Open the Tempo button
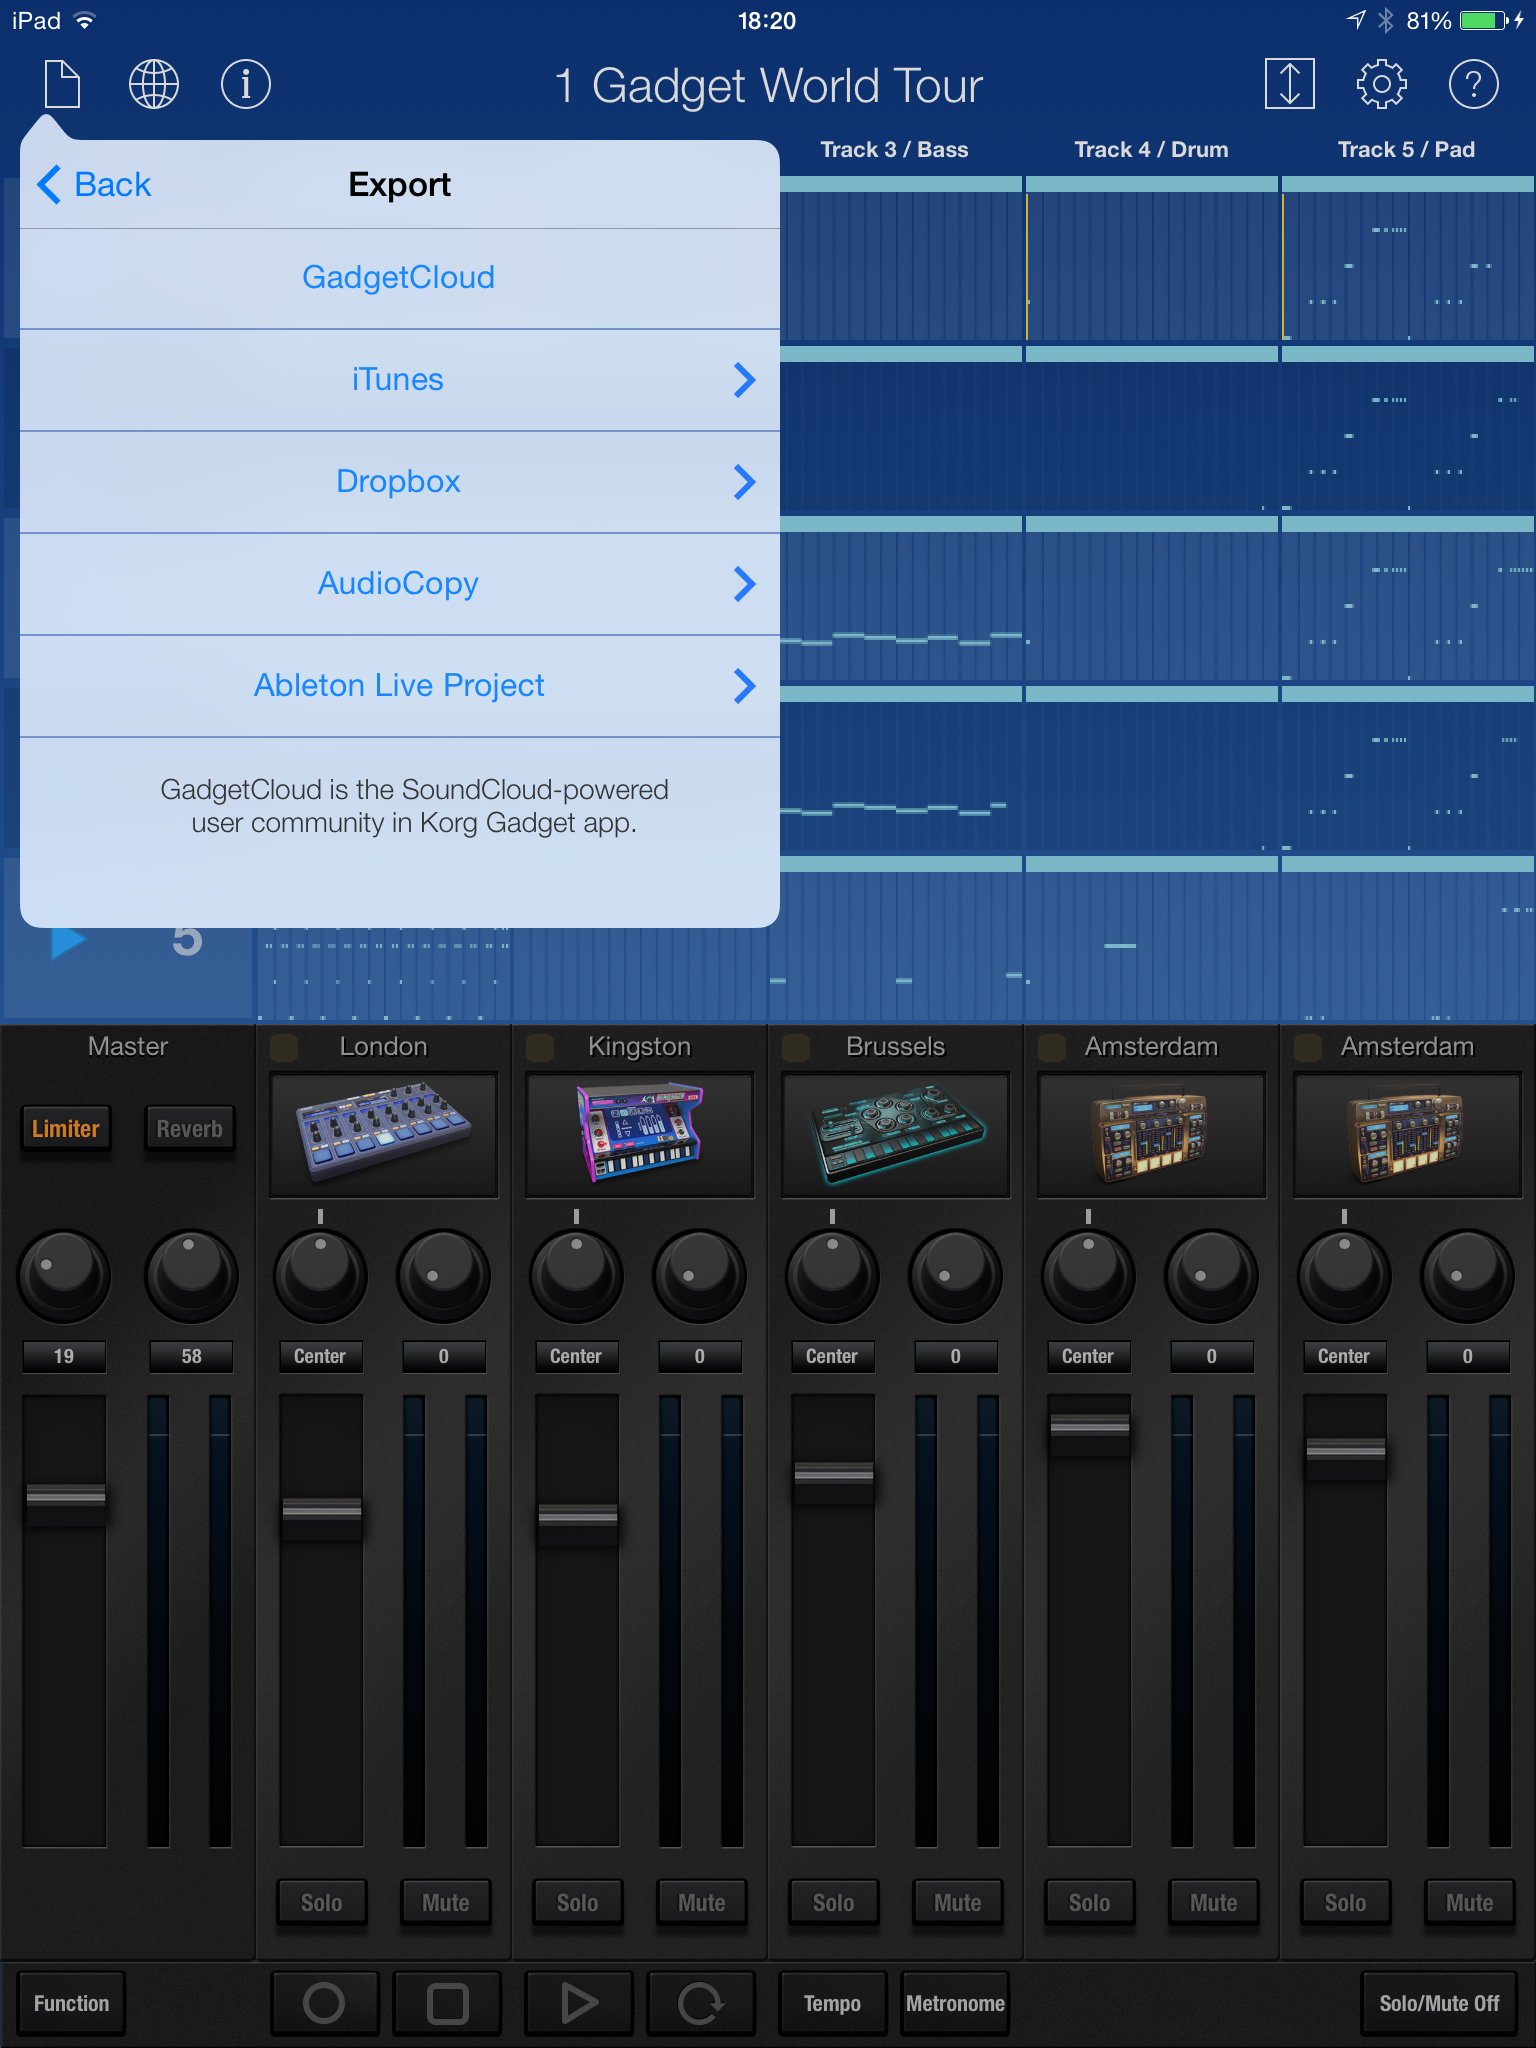 (833, 2003)
